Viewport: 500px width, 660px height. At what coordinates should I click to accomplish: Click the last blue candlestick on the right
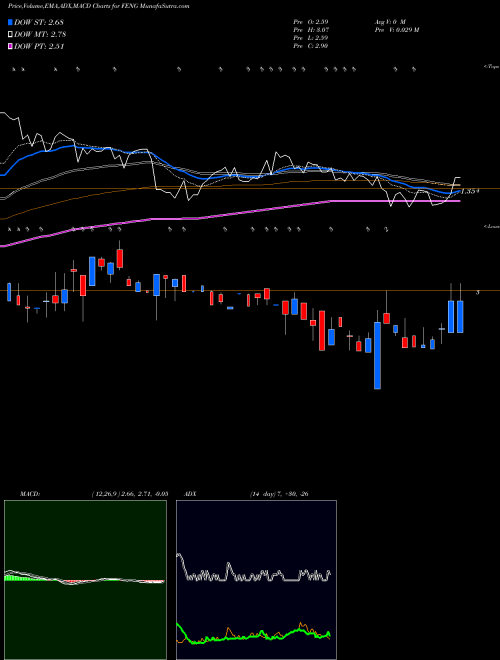point(460,317)
